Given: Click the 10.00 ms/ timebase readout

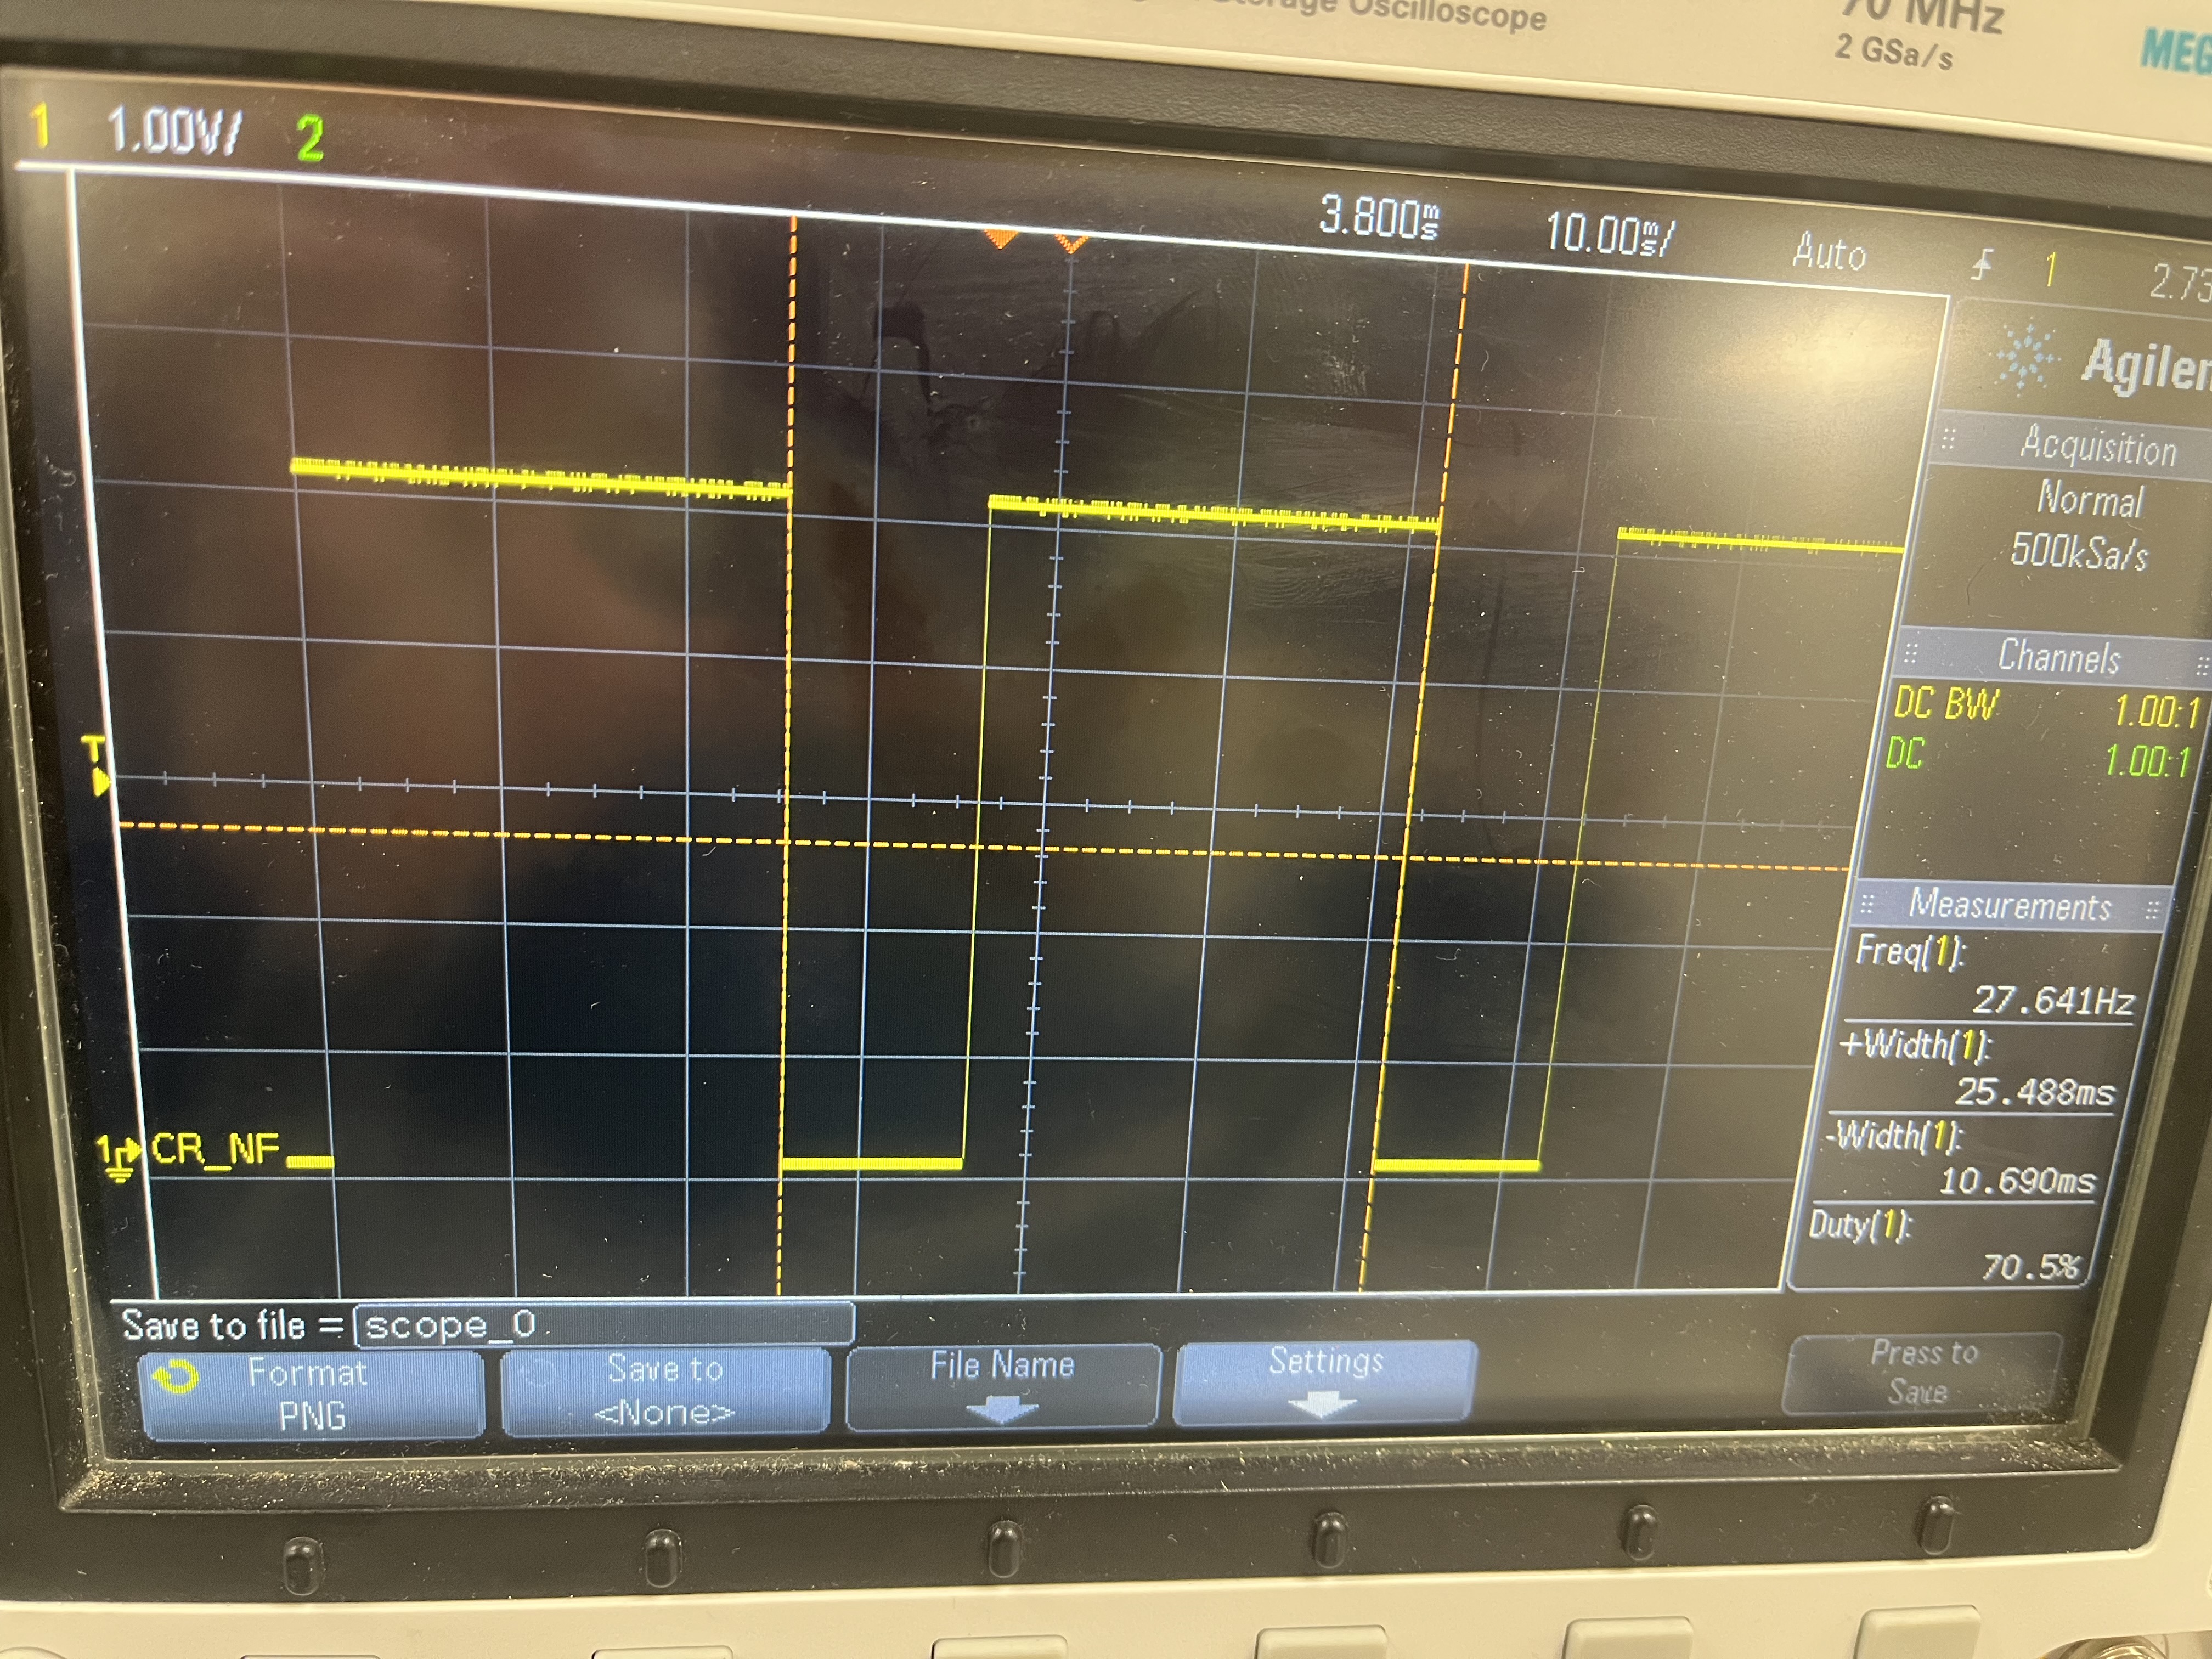Looking at the screenshot, I should 1609,234.
